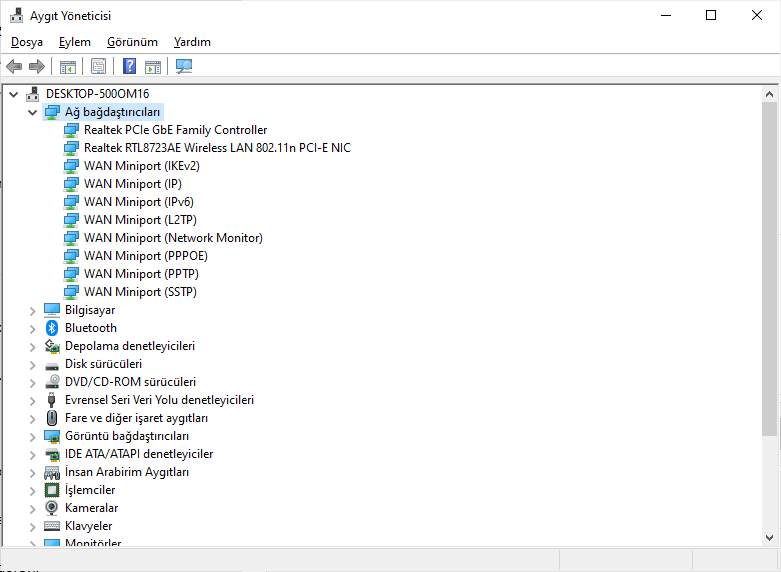Open the Yardım menu
The image size is (781, 572).
click(192, 42)
